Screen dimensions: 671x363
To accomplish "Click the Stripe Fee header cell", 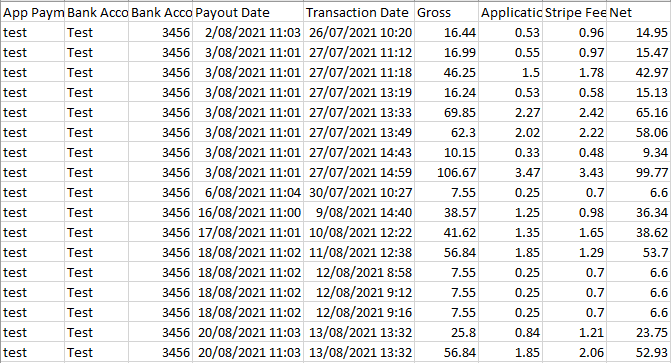I will tap(574, 12).
